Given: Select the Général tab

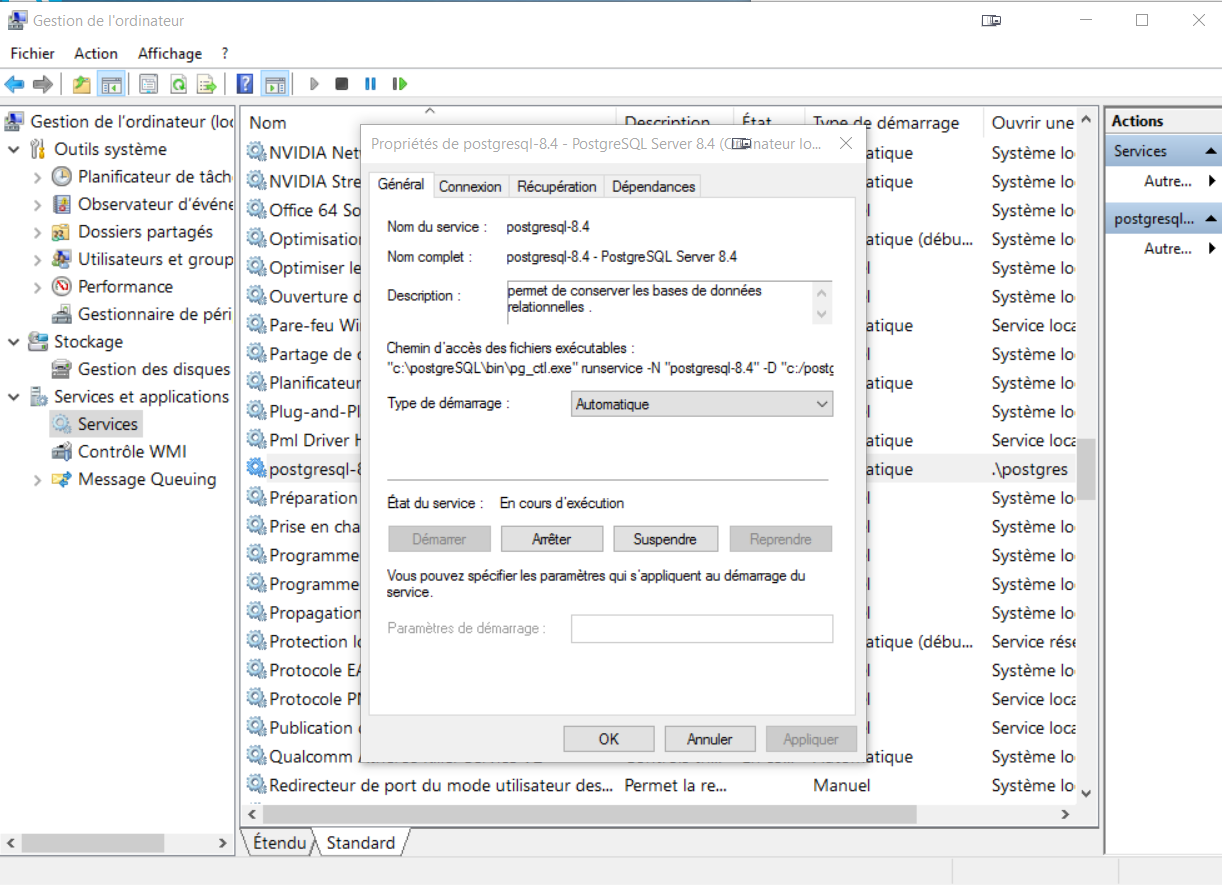Looking at the screenshot, I should [401, 184].
